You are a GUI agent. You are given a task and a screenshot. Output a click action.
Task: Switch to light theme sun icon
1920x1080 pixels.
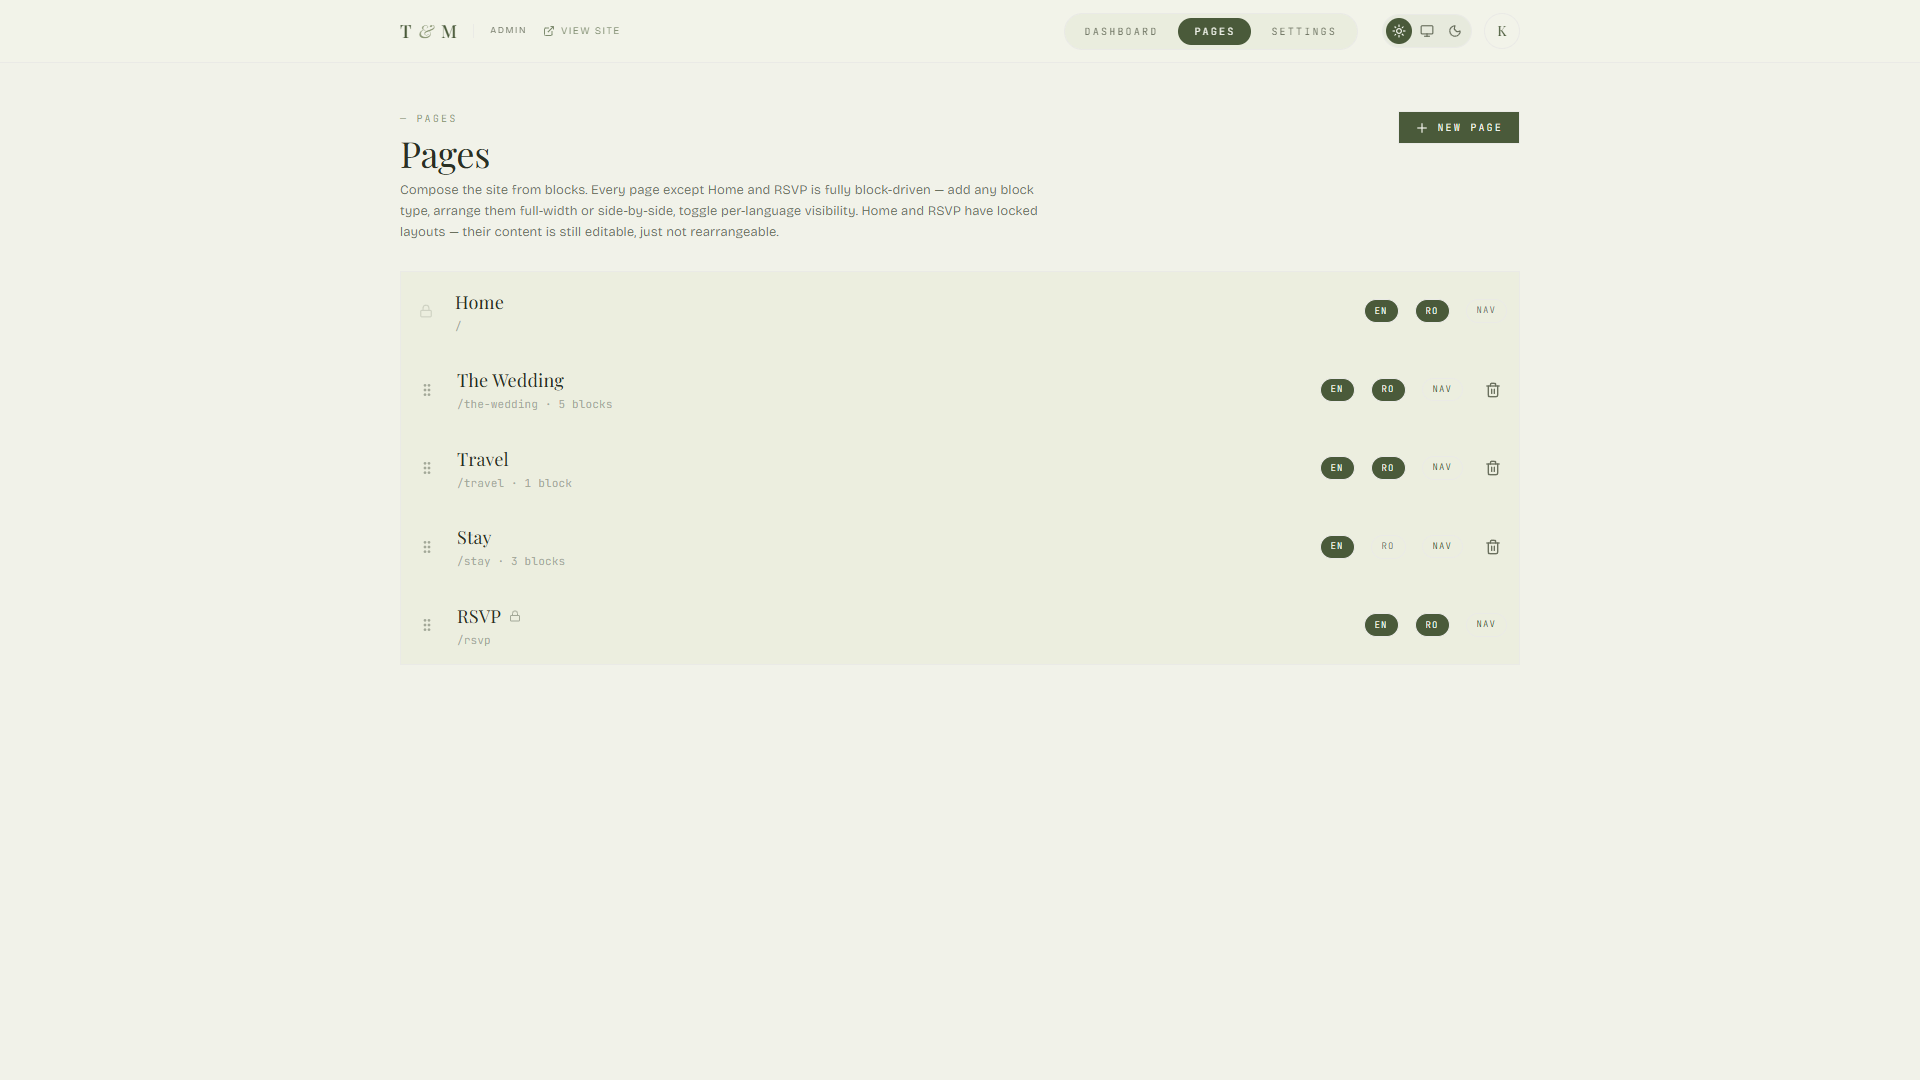coord(1399,31)
